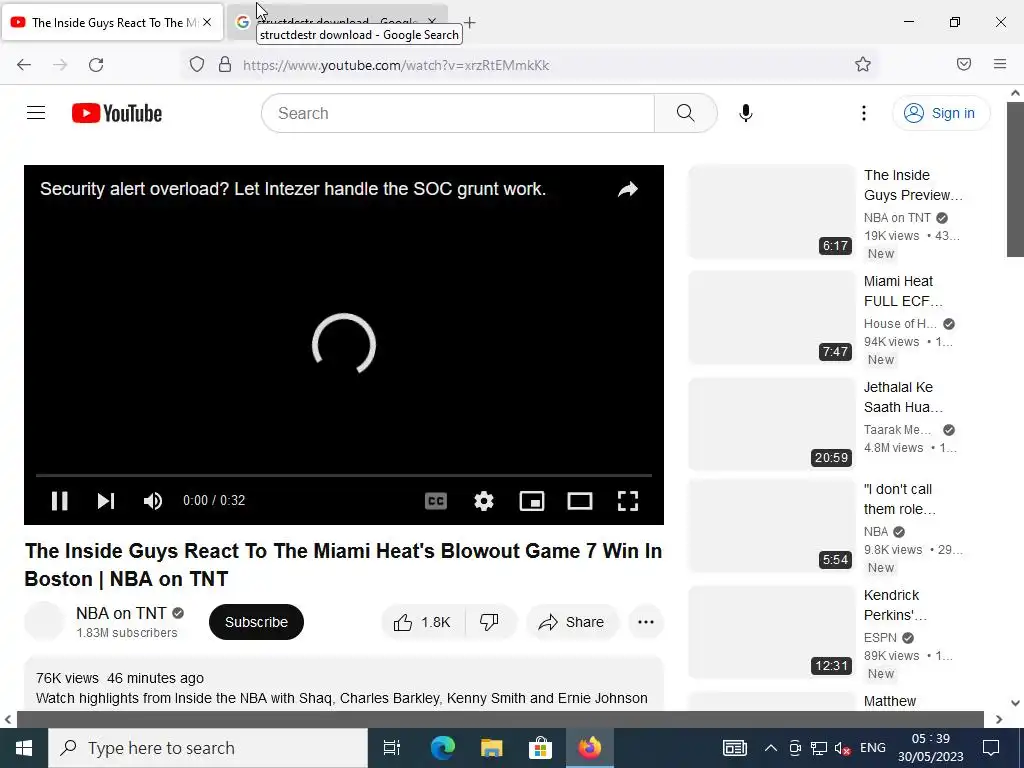Open "I don't call them role" video

coord(900,499)
